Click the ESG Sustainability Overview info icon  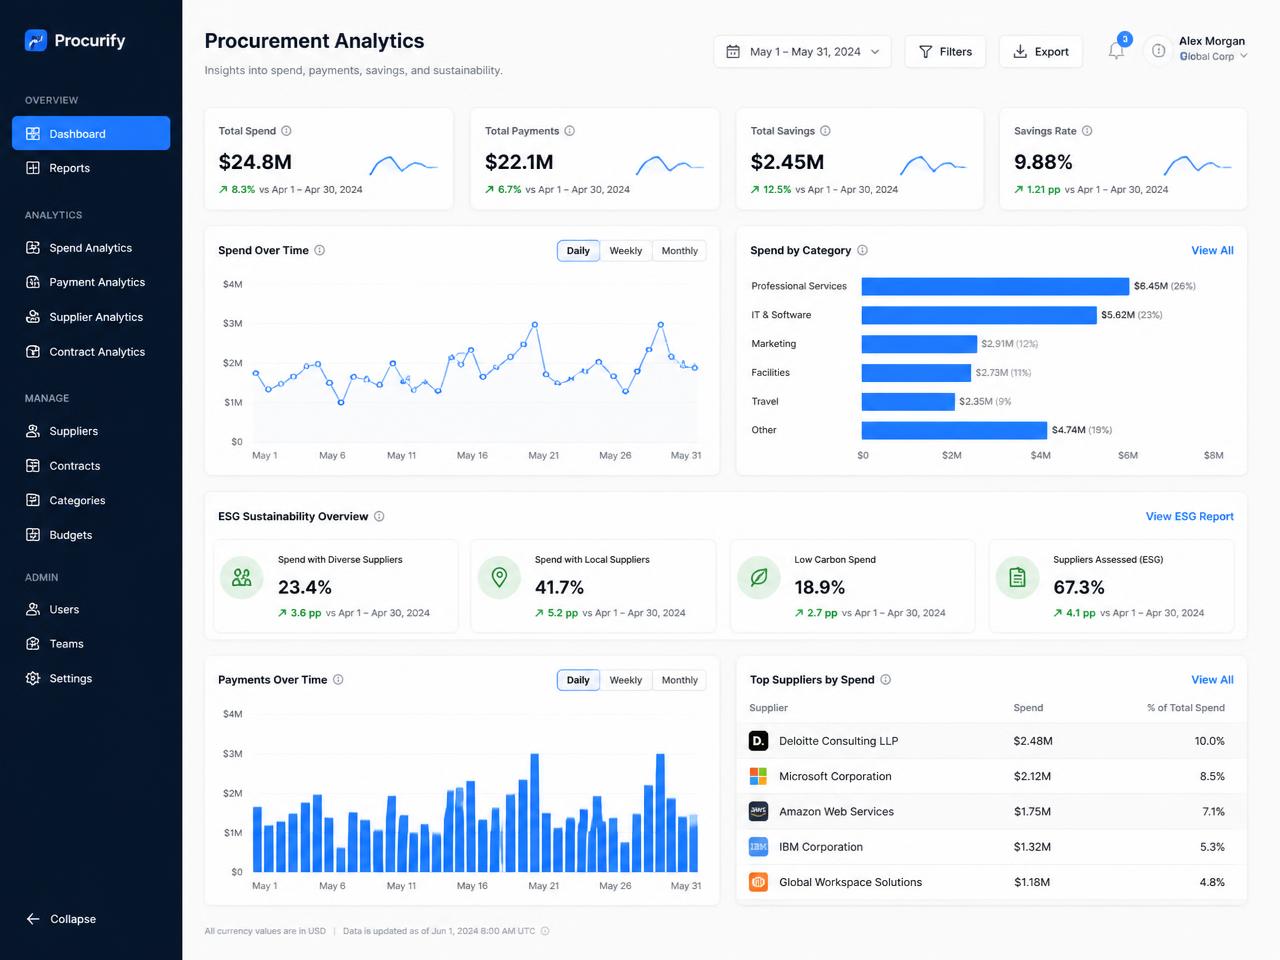[379, 517]
